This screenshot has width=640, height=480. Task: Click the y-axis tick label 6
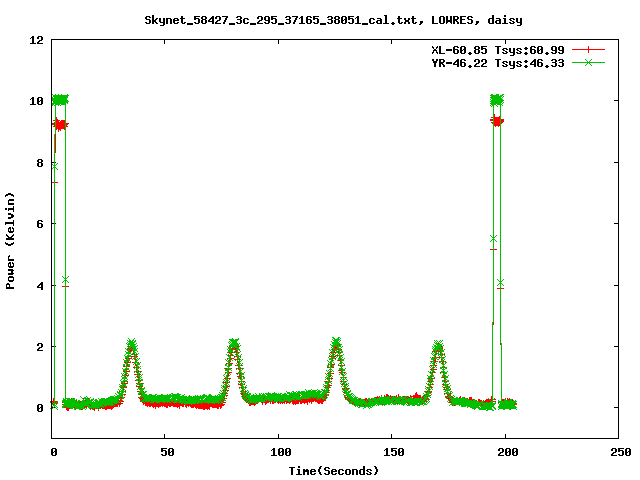point(40,224)
